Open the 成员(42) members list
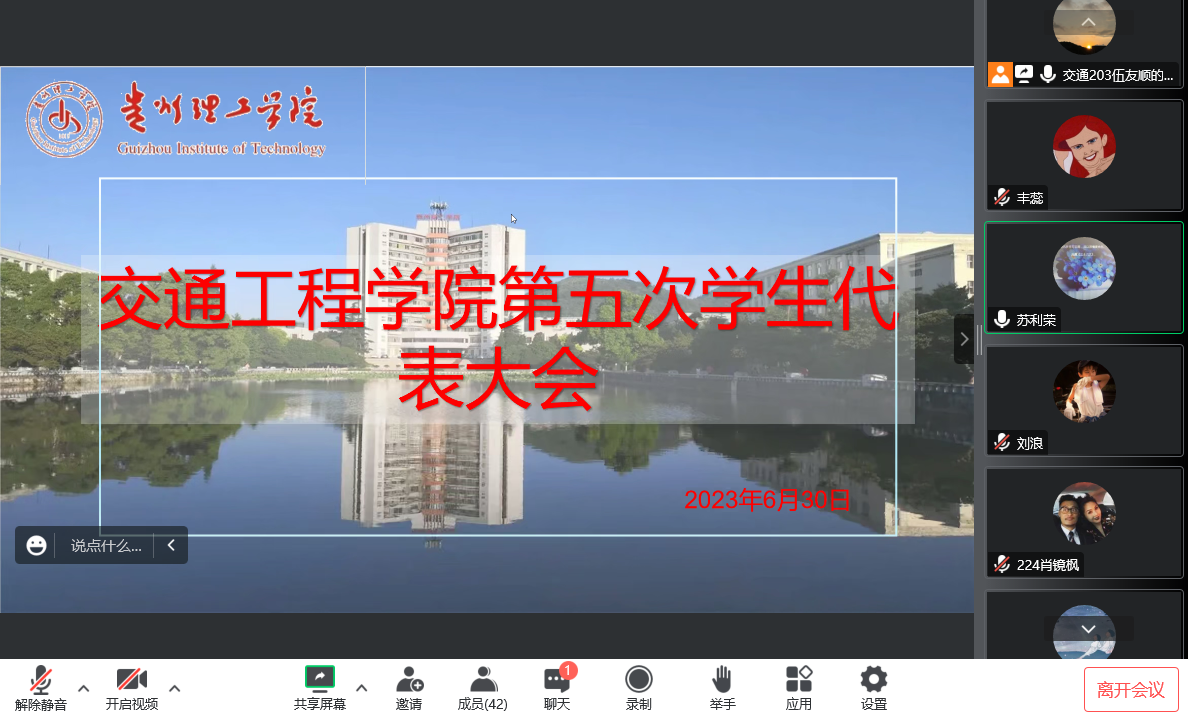Viewport: 1188px width, 717px height. point(483,681)
